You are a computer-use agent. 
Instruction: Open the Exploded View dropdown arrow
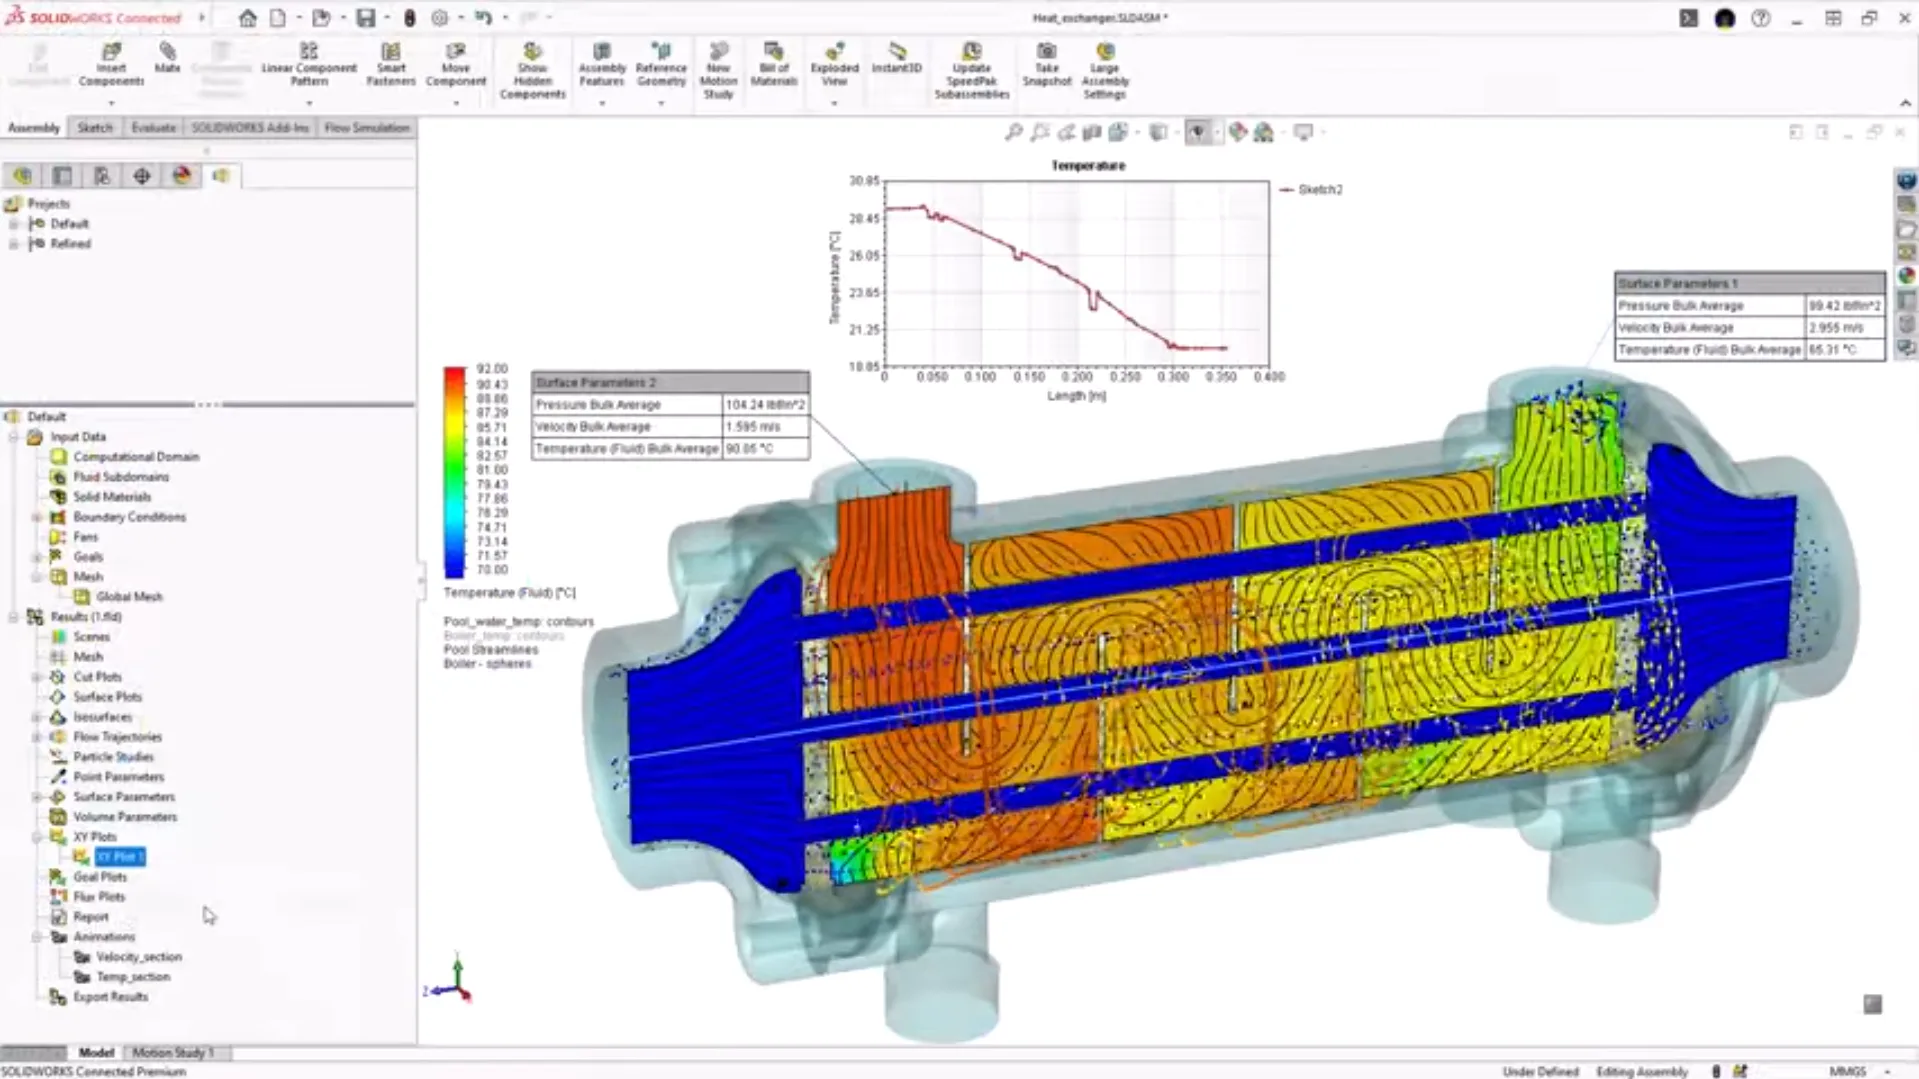click(x=834, y=103)
